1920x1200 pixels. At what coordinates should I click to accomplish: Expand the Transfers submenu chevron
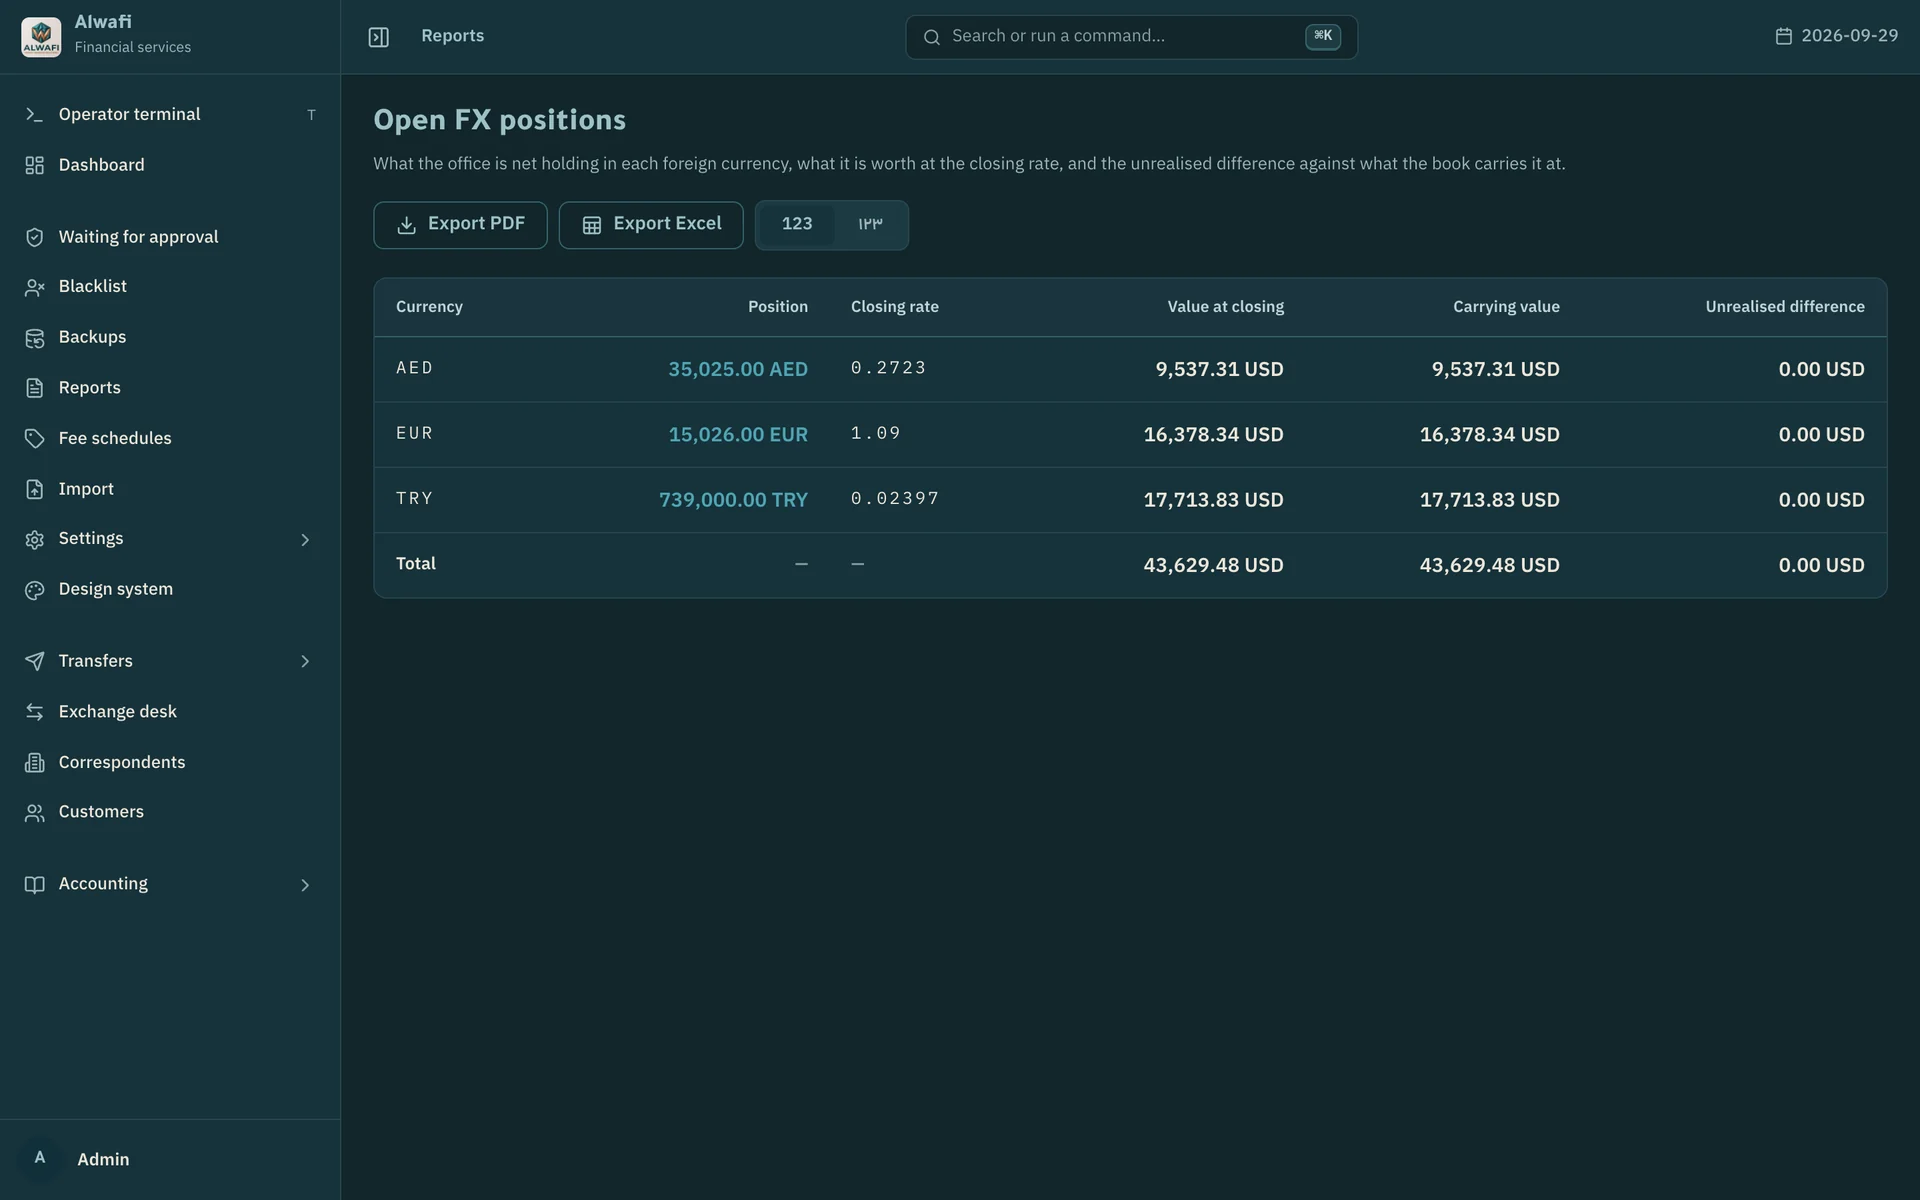(x=305, y=661)
